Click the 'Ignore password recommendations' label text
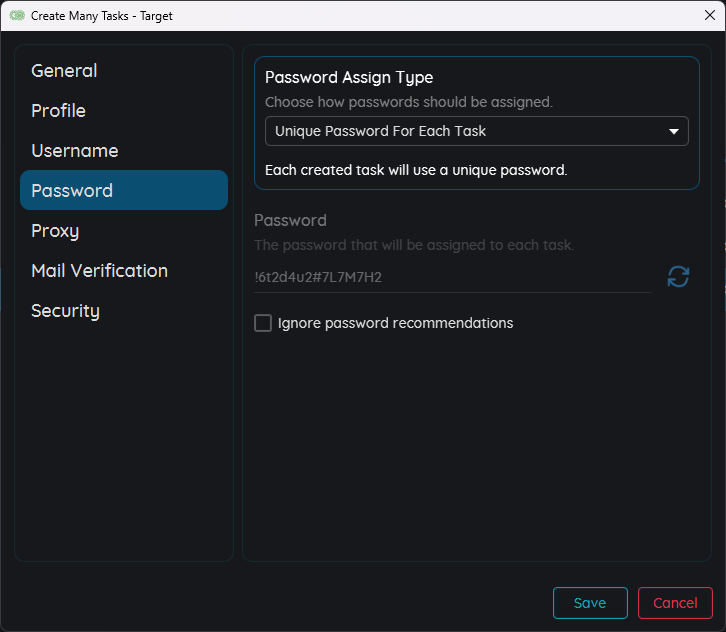 click(395, 323)
